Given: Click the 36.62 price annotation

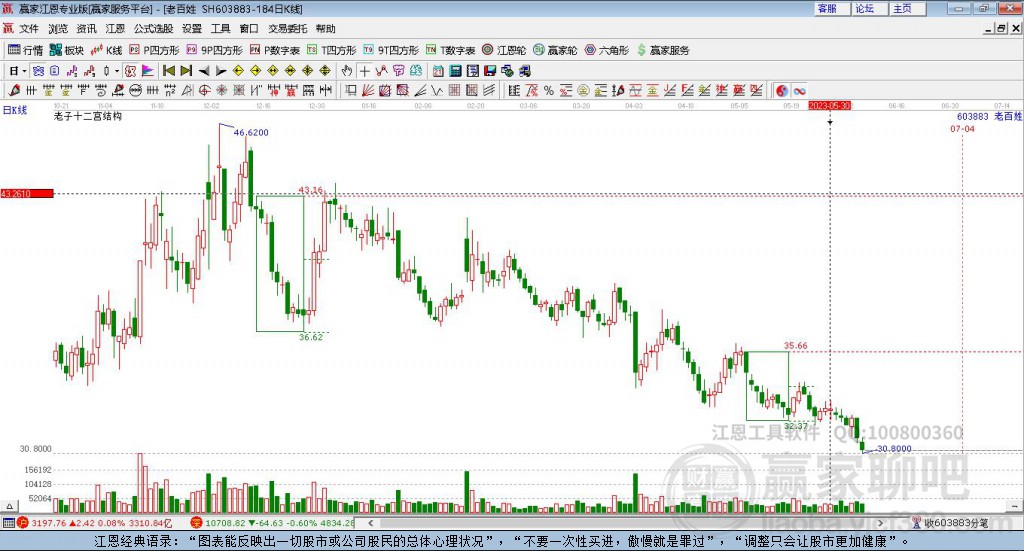Looking at the screenshot, I should click(311, 337).
